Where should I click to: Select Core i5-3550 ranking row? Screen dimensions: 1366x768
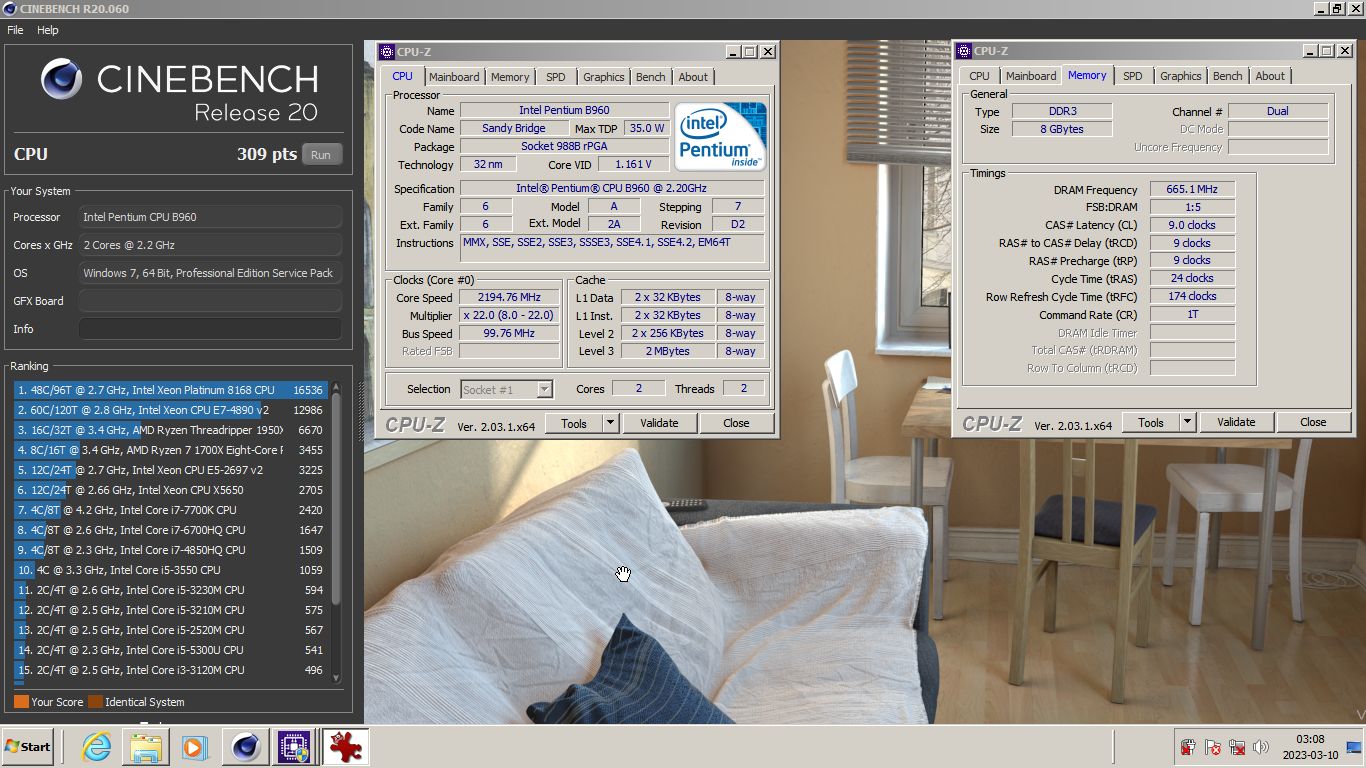point(170,570)
